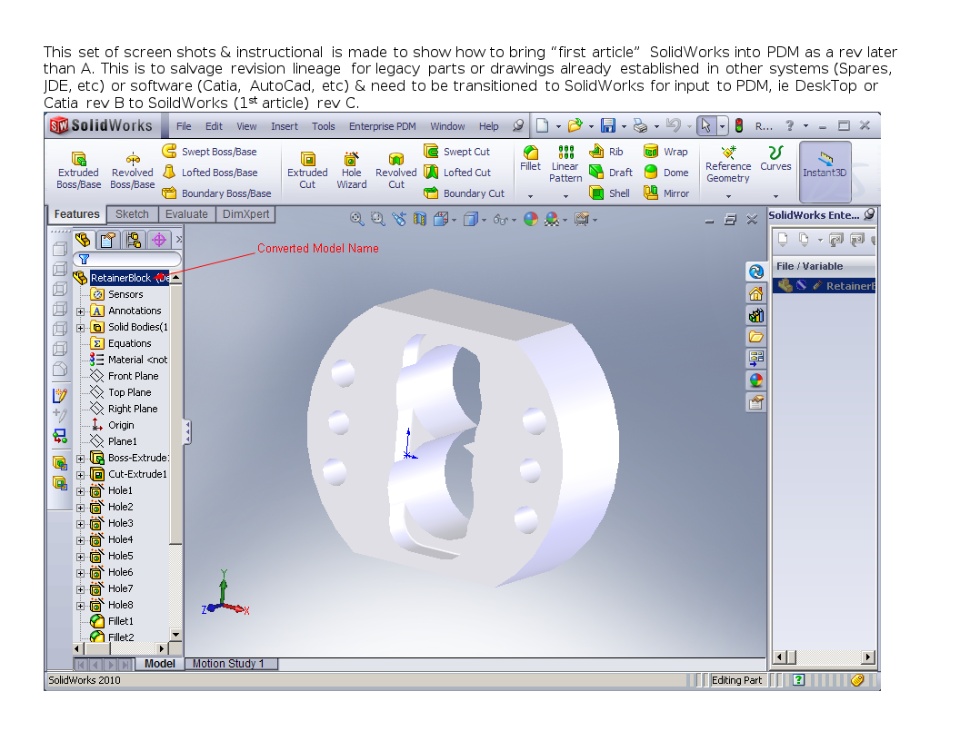
Task: Click the New document icon
Action: [542, 126]
